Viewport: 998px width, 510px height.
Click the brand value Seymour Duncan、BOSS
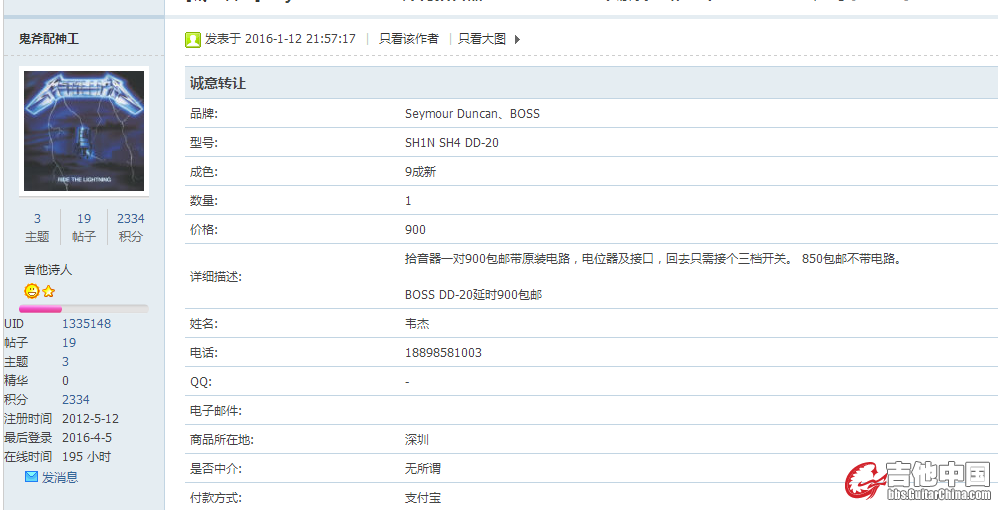[472, 114]
